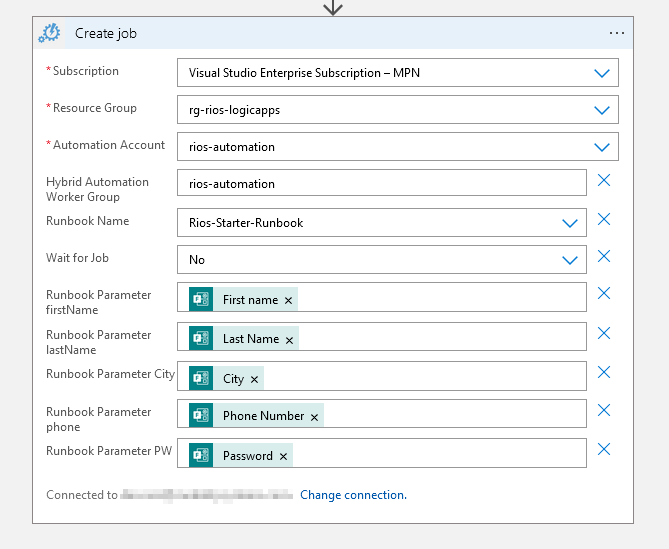Remove the Runbook Parameter phone field

(x=604, y=410)
